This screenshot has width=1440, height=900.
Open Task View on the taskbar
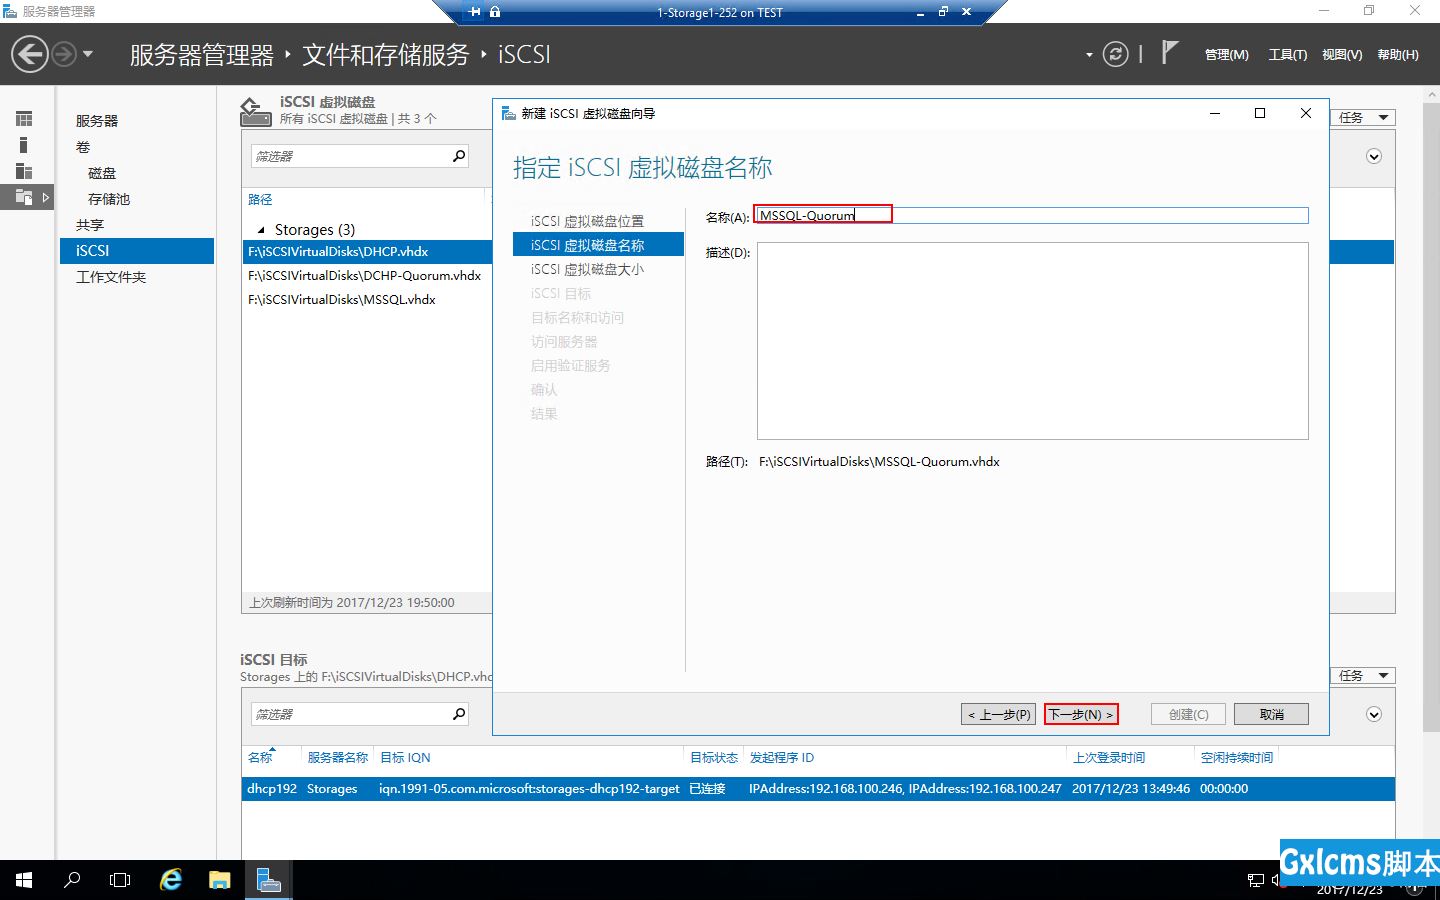pyautogui.click(x=120, y=880)
